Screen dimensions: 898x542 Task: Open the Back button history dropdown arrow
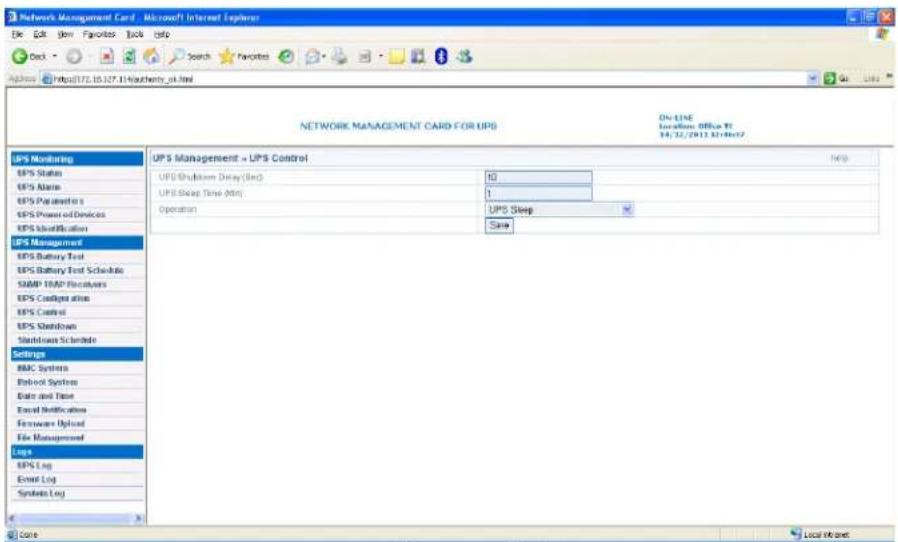click(56, 56)
